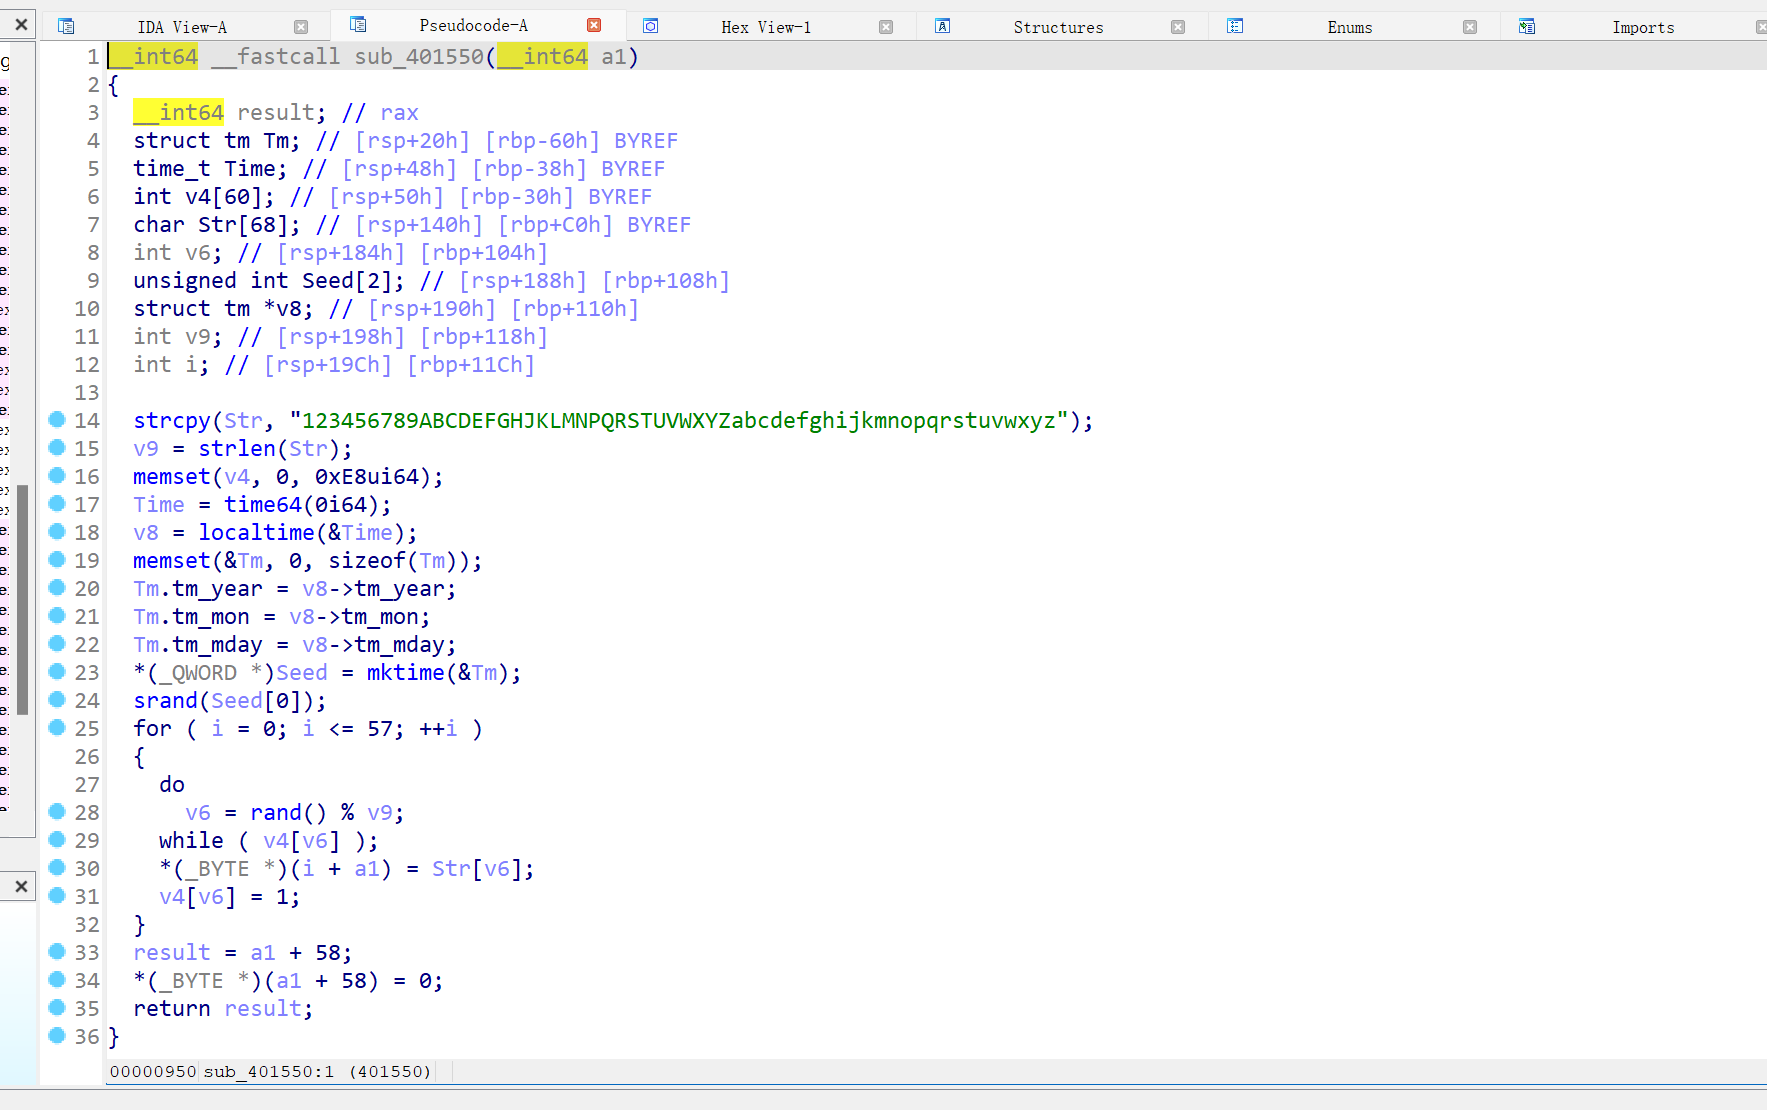Close the Structures tab
This screenshot has width=1767, height=1110.
point(1178,27)
